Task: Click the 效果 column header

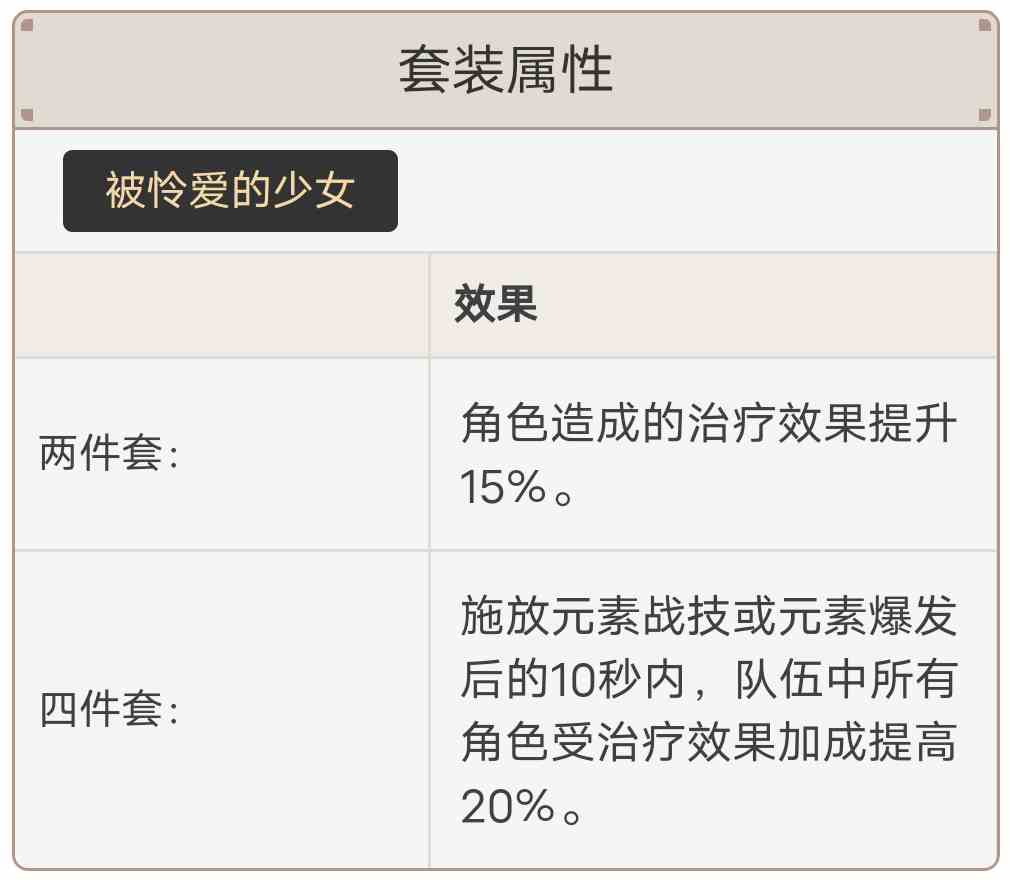Action: point(495,303)
